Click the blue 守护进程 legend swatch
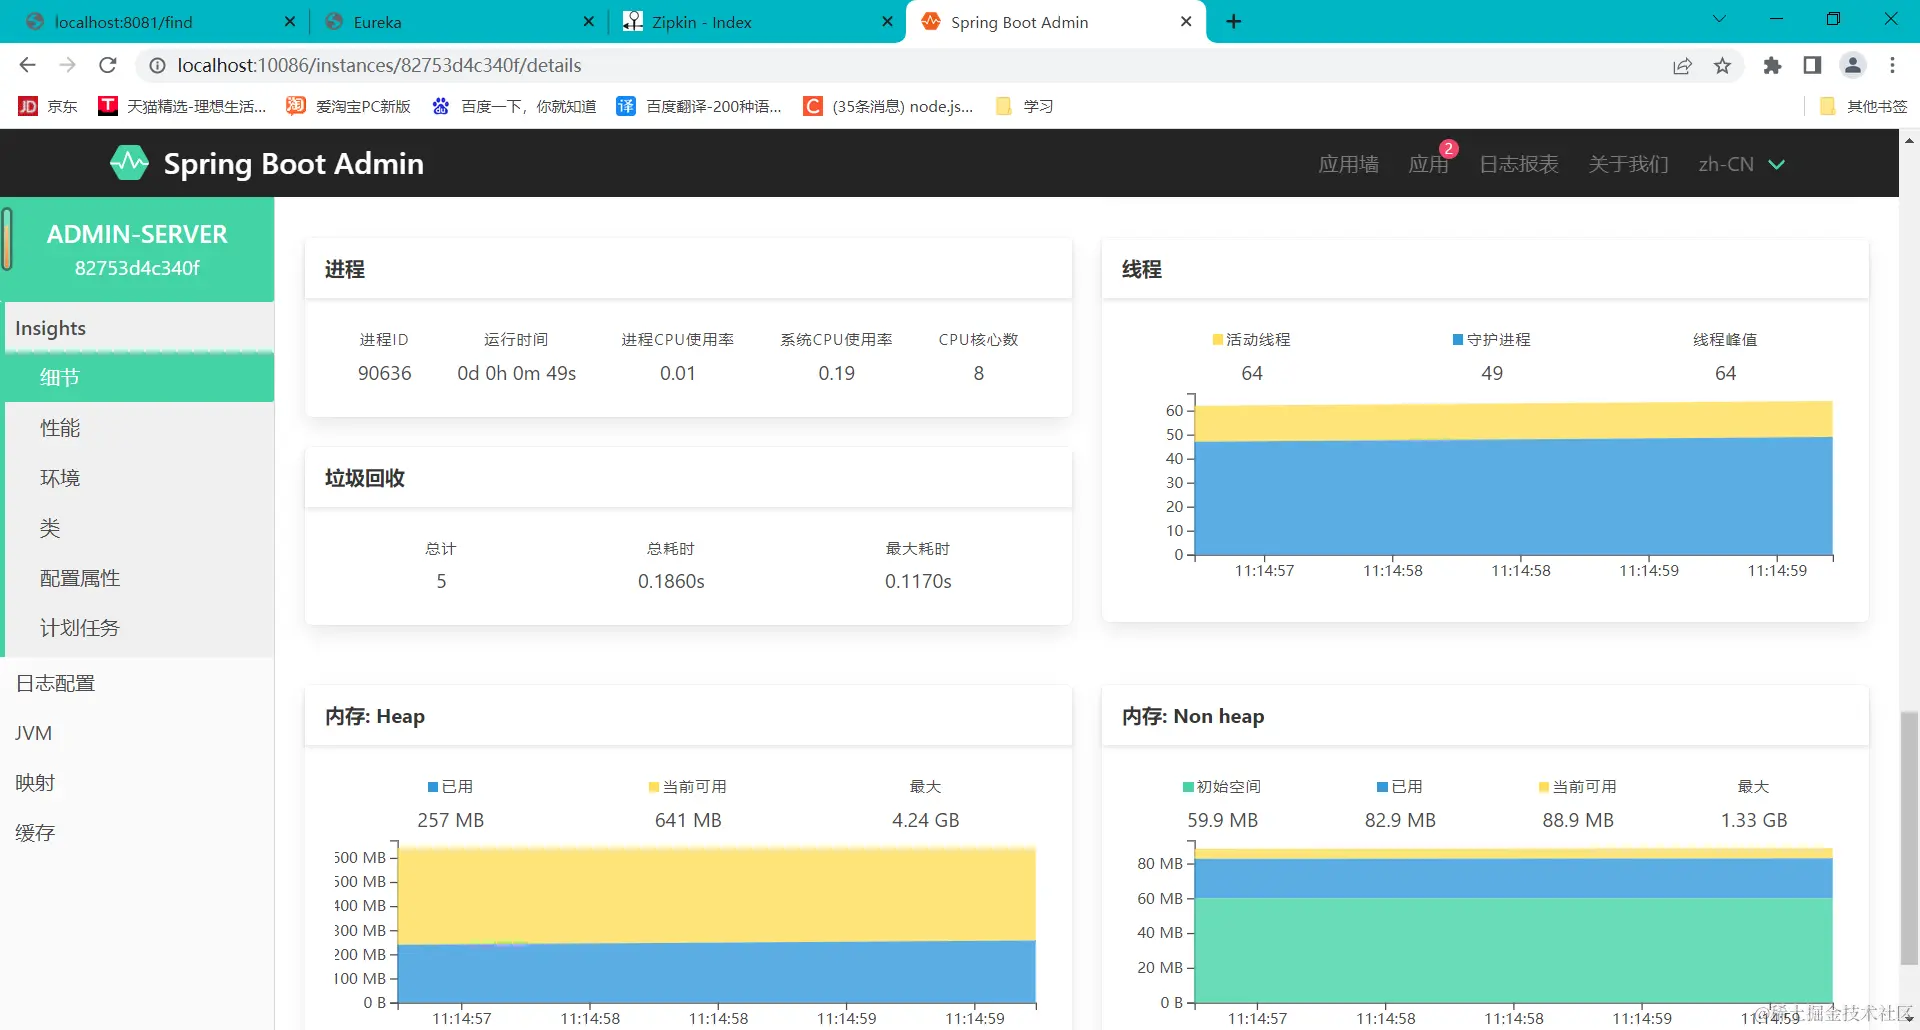This screenshot has height=1030, width=1920. (x=1458, y=340)
